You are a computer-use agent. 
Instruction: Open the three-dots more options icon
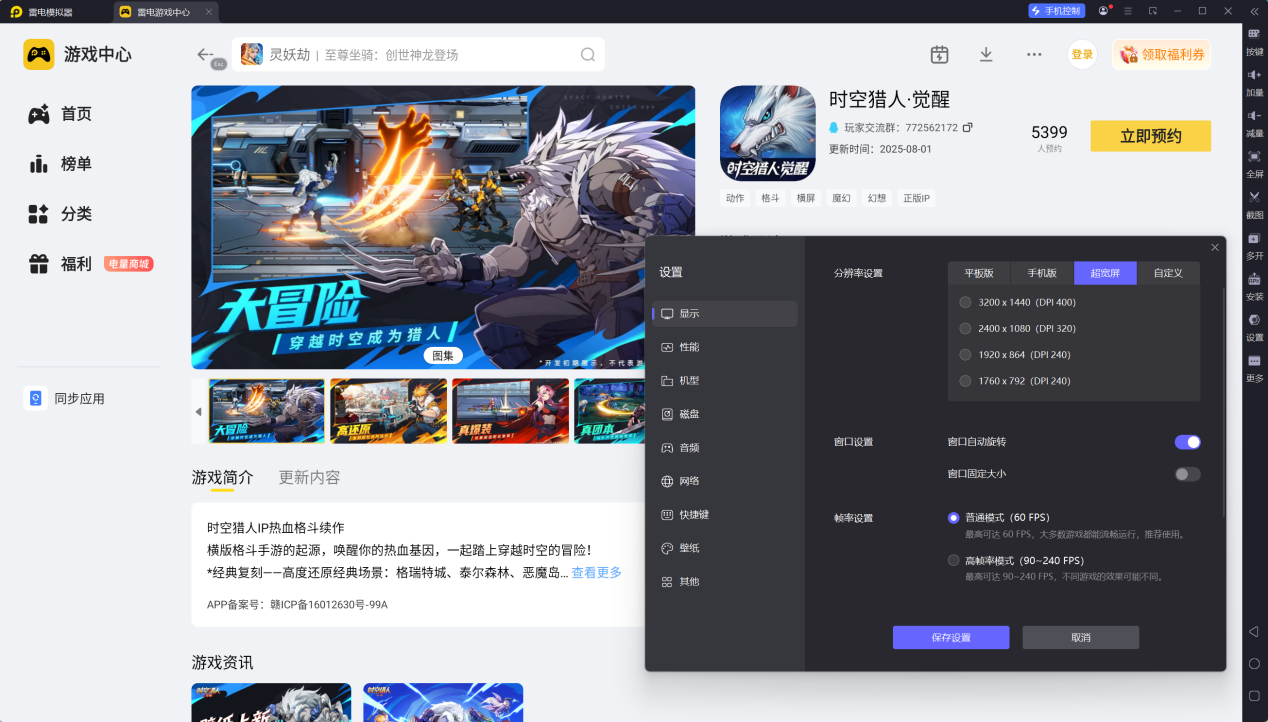coord(1034,55)
